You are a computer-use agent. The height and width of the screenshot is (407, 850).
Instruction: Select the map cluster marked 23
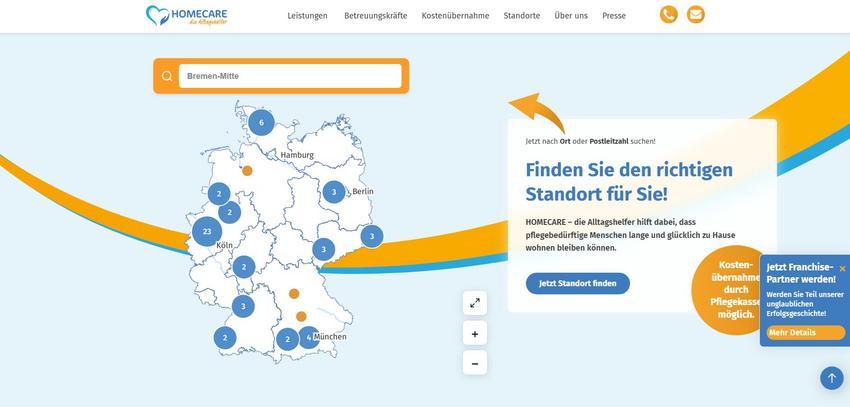[207, 231]
